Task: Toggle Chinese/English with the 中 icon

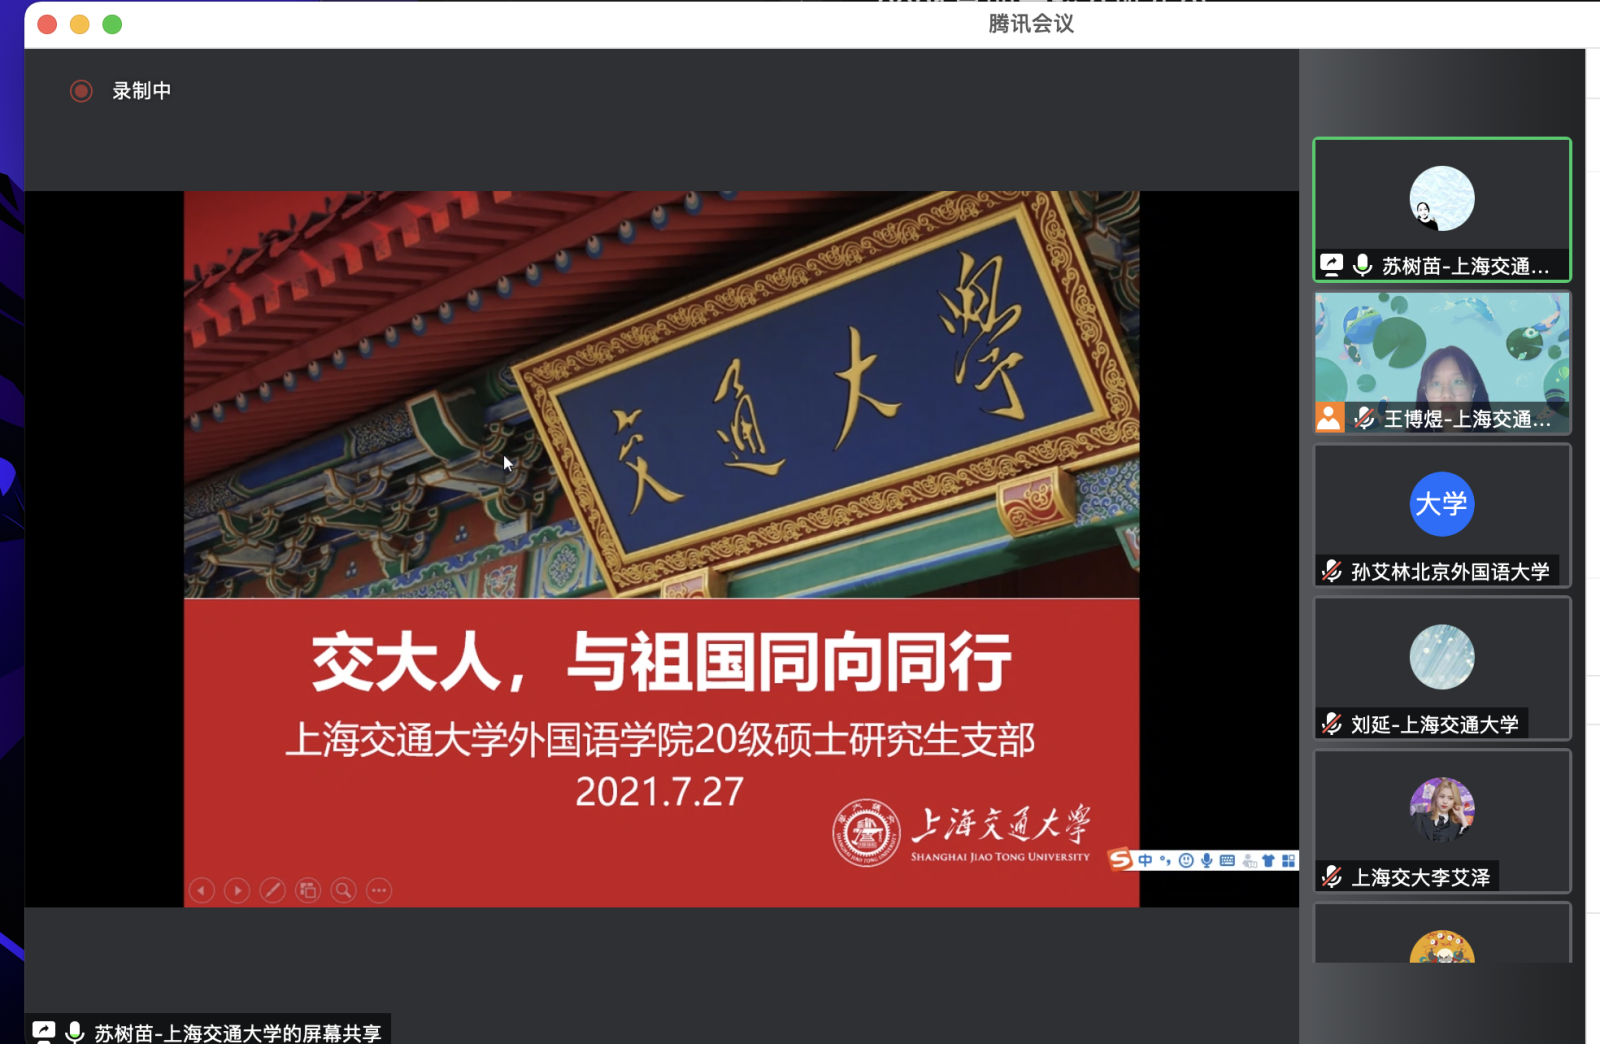Action: pyautogui.click(x=1145, y=859)
